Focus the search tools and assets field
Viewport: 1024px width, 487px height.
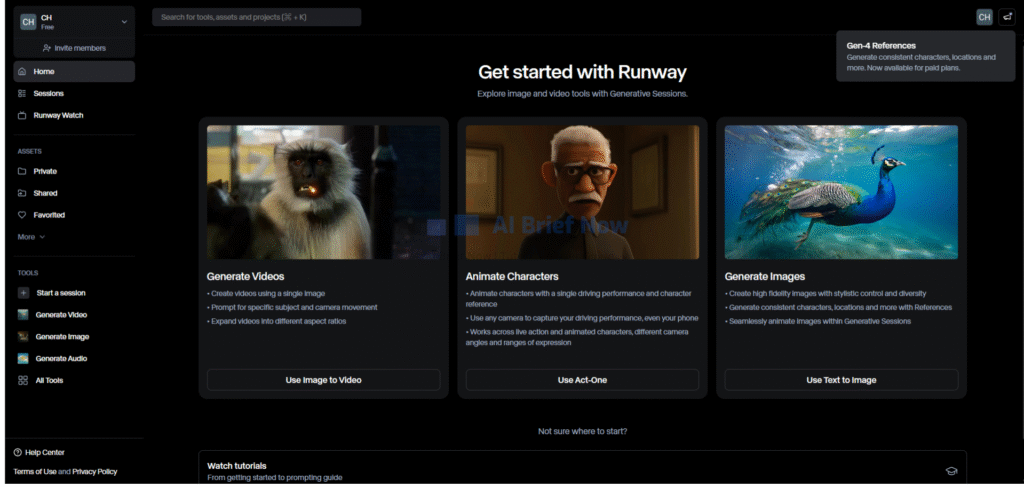click(257, 17)
